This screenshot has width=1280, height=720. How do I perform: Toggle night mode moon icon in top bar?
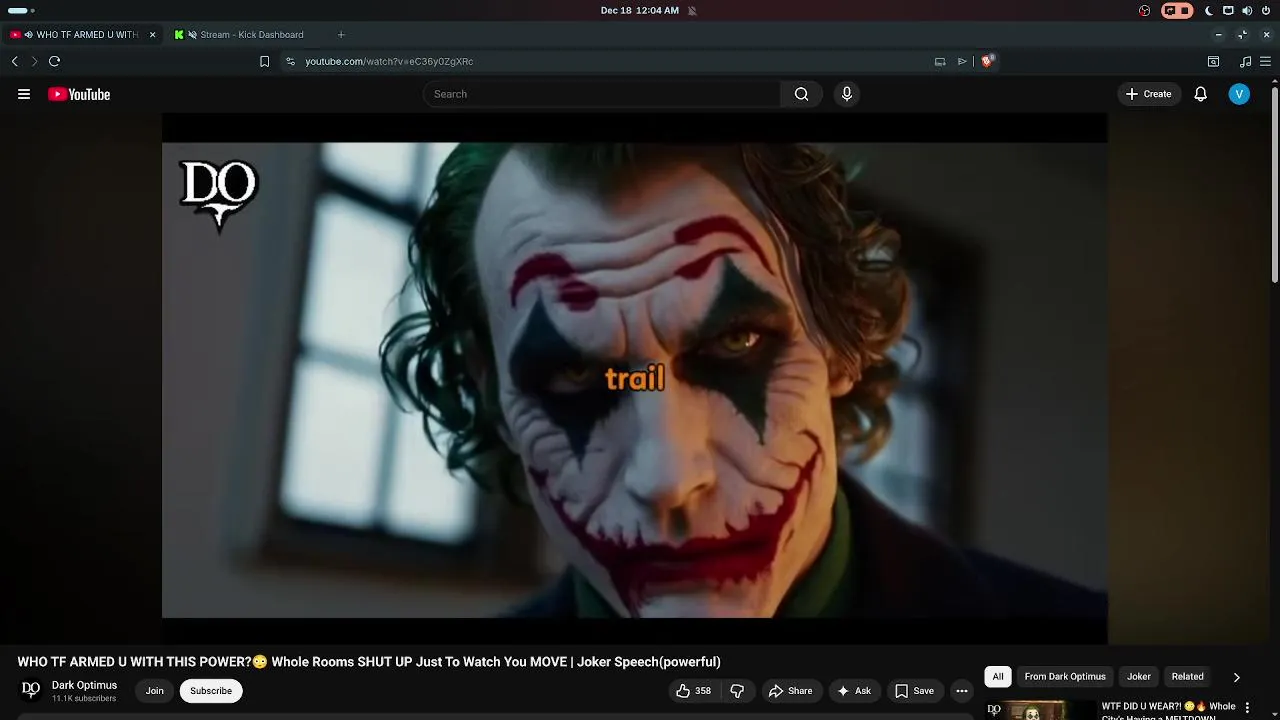tap(1209, 10)
